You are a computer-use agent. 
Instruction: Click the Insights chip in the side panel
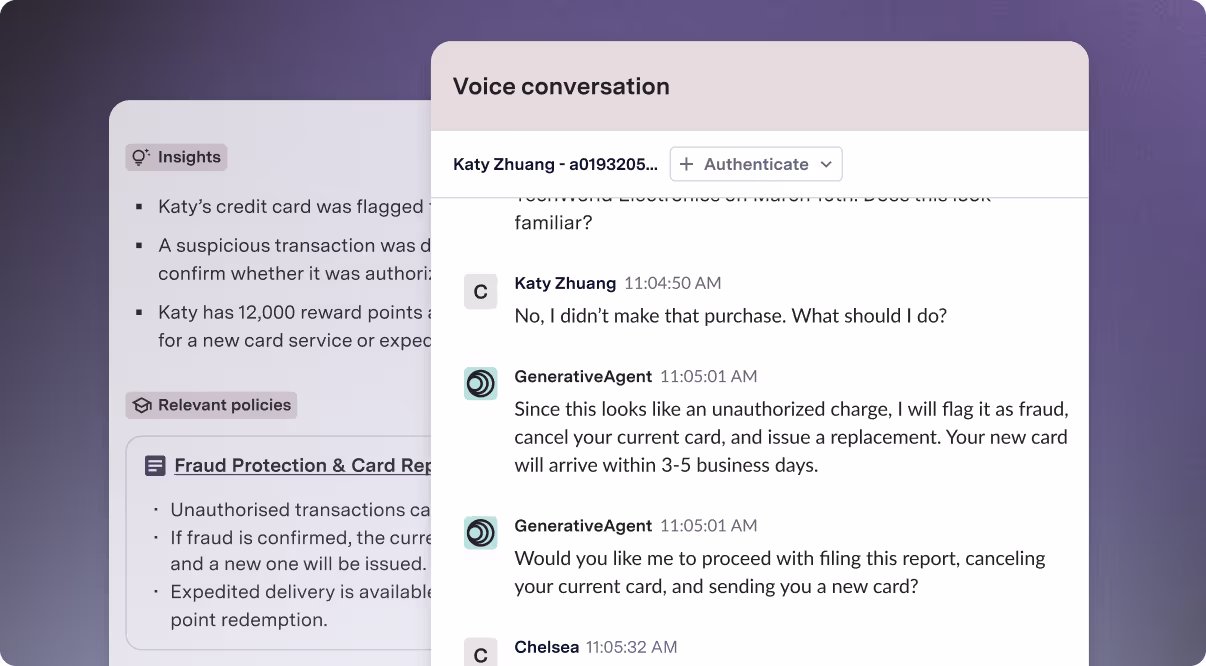[176, 157]
